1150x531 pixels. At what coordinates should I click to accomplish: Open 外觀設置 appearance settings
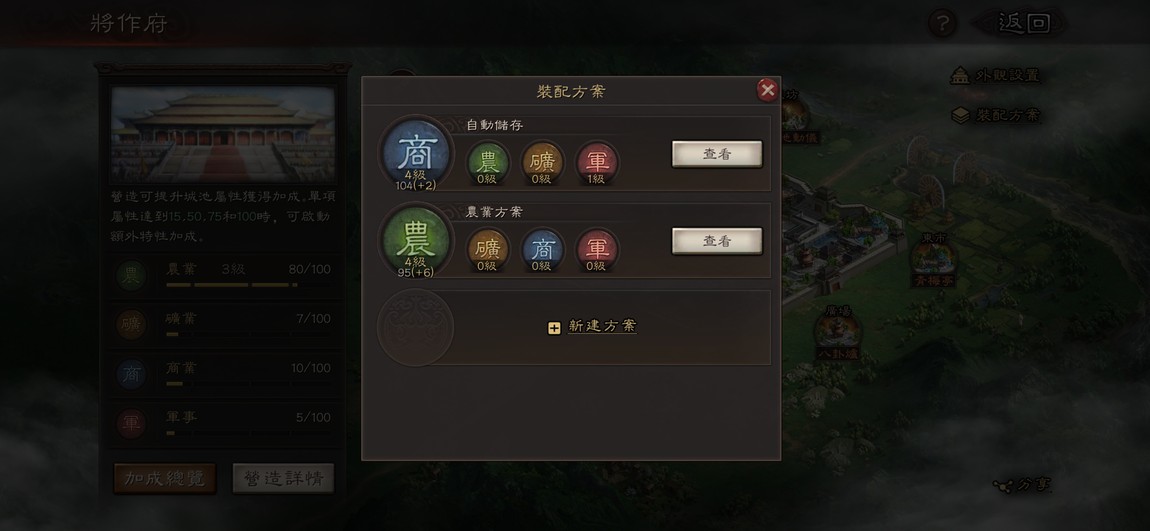995,76
